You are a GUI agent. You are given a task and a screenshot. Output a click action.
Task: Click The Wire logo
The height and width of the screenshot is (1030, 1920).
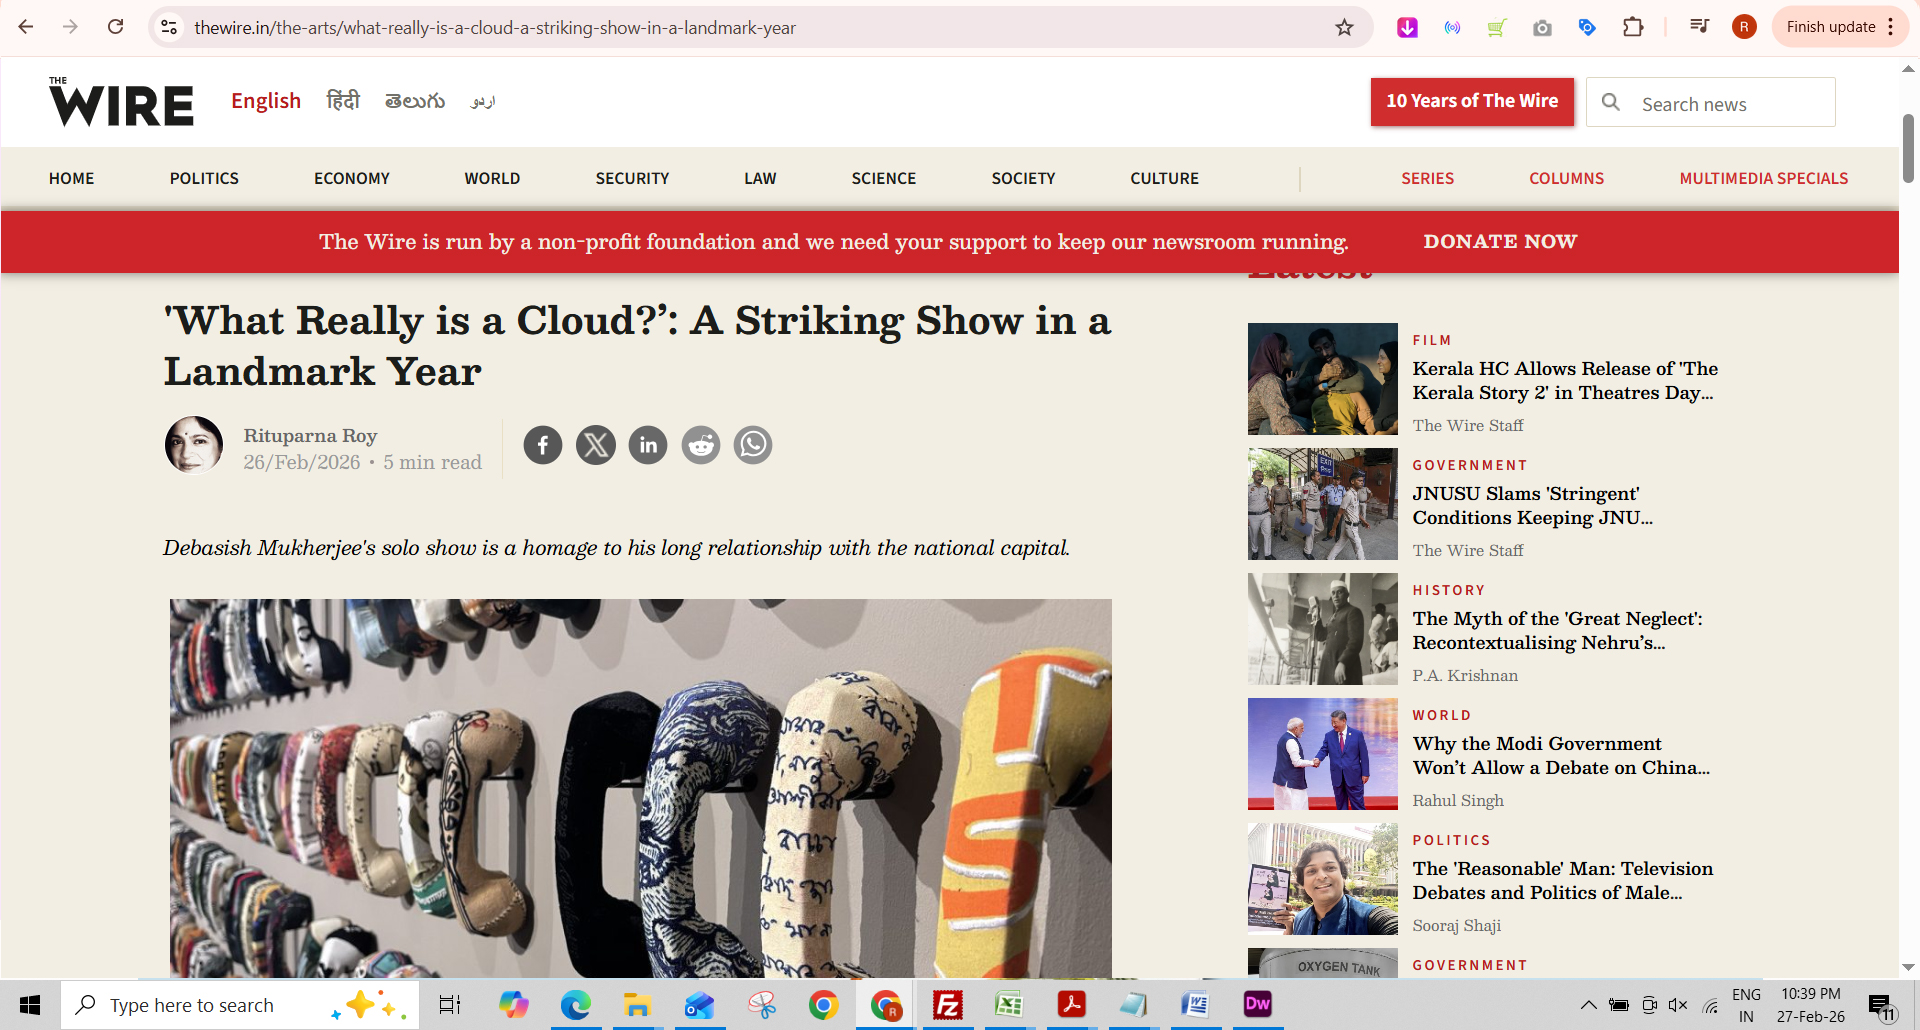(121, 102)
